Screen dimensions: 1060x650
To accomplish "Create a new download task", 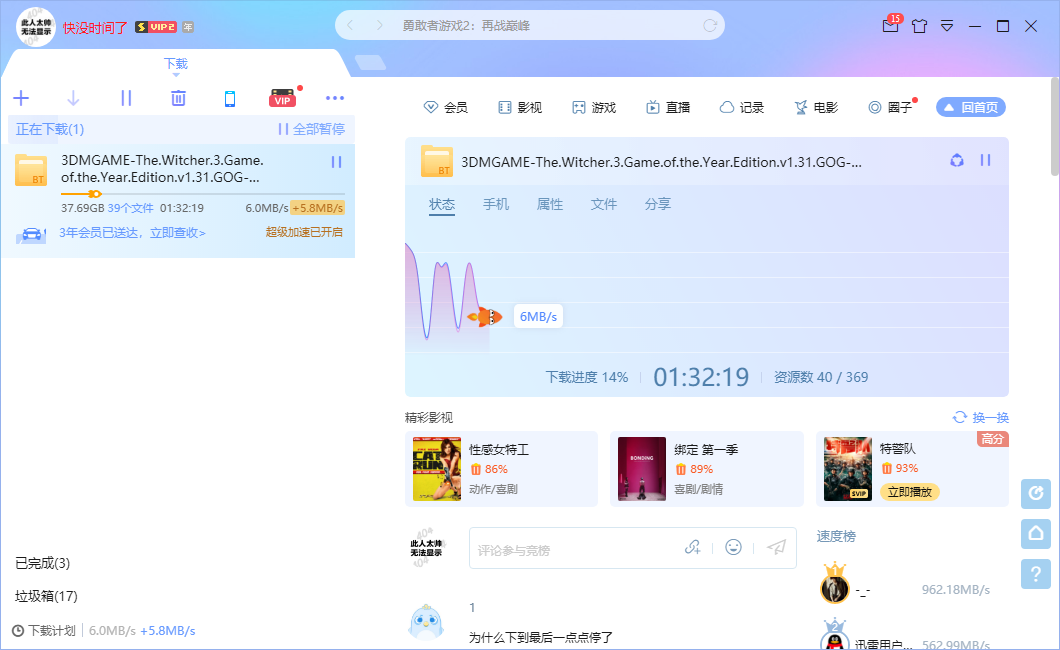I will [21, 99].
